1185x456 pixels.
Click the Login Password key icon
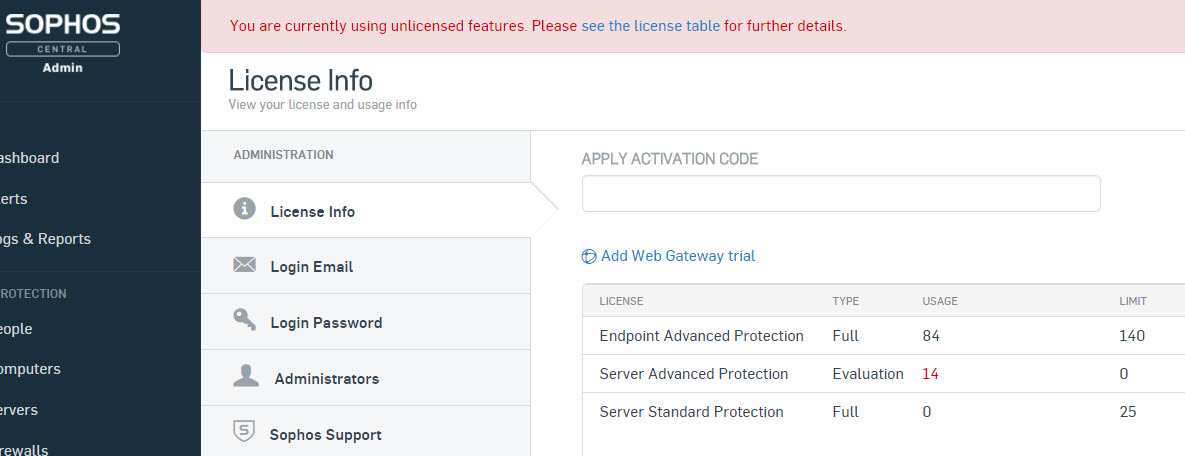(244, 320)
